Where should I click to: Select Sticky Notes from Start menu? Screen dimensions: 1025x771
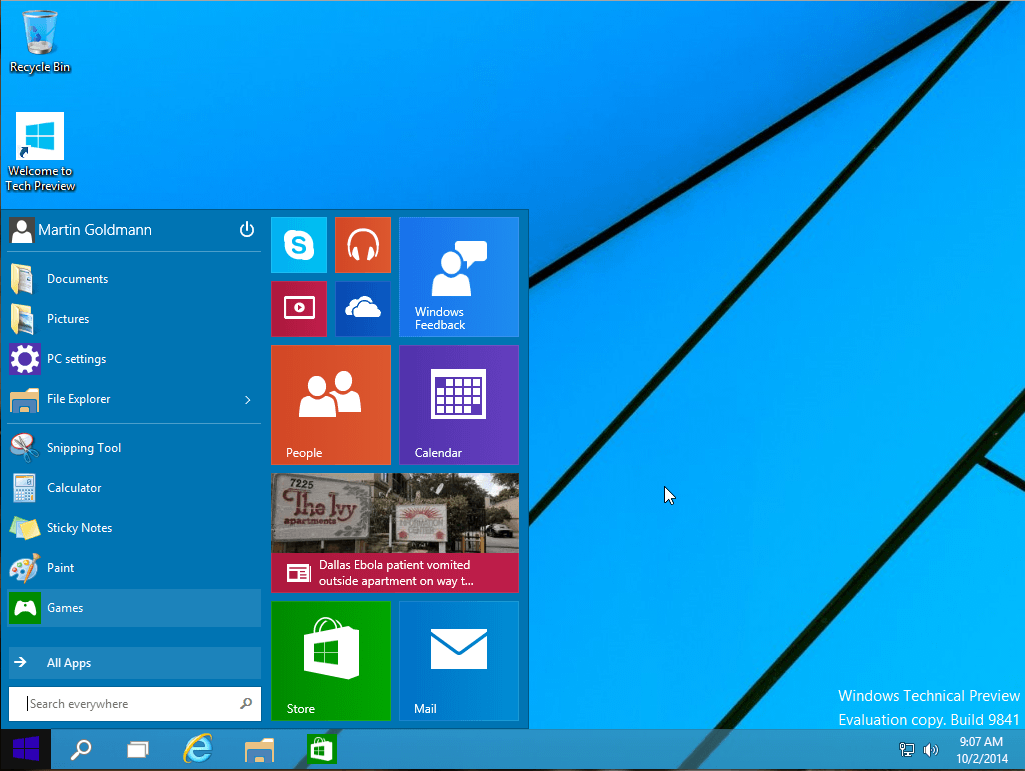pyautogui.click(x=79, y=528)
